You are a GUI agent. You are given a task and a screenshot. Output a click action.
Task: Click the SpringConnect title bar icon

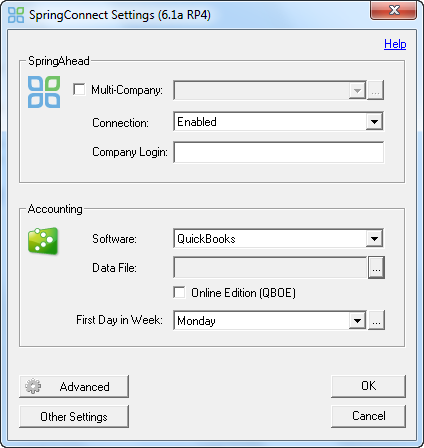(x=16, y=15)
